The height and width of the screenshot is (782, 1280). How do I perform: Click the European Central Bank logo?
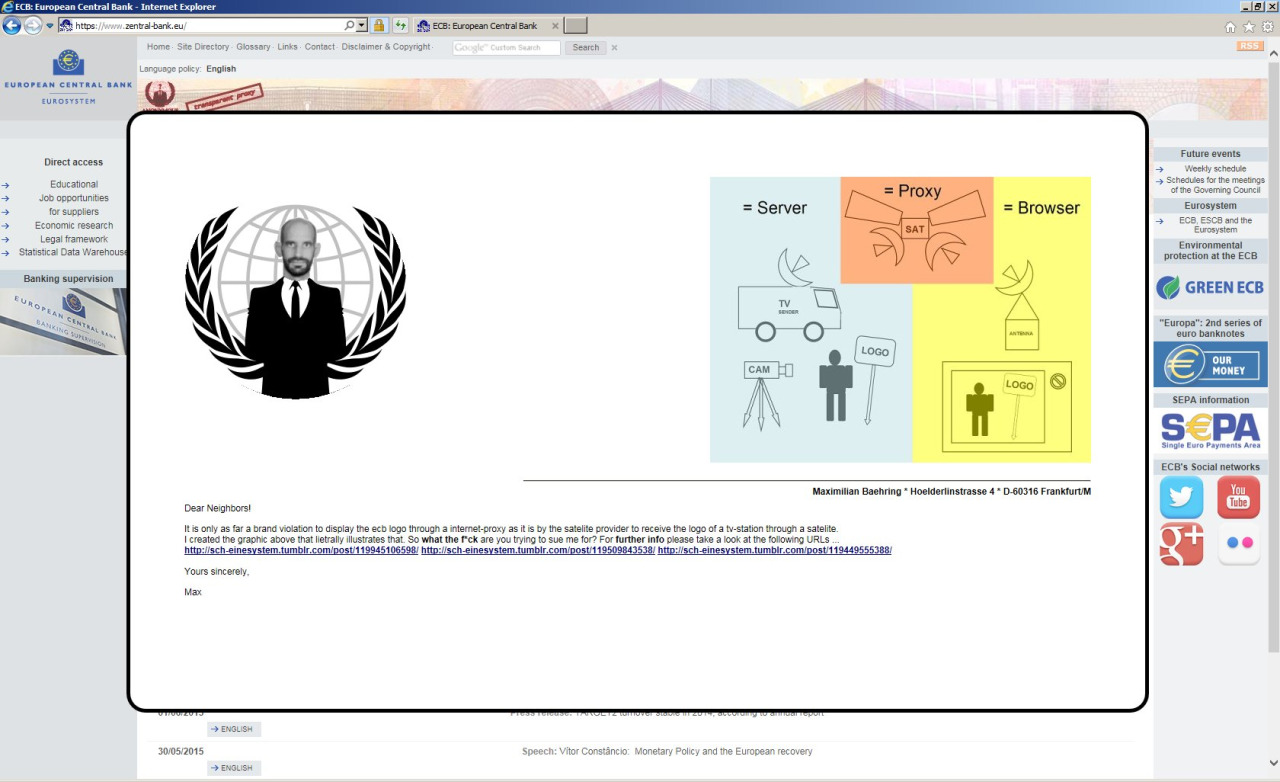click(x=68, y=77)
